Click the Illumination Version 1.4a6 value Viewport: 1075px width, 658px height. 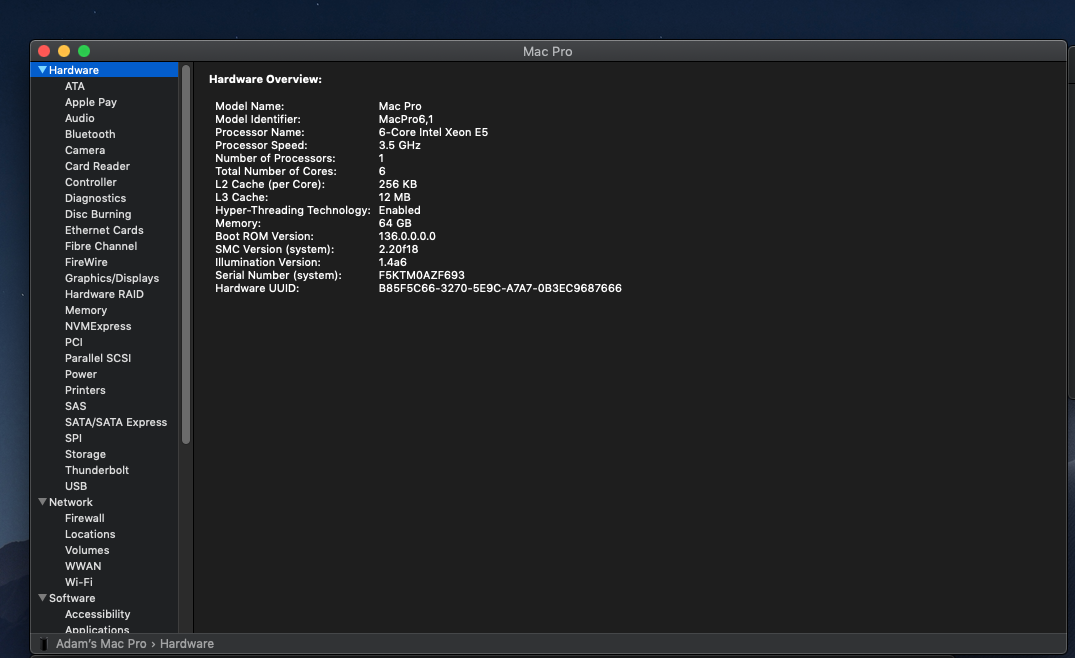[x=393, y=263]
